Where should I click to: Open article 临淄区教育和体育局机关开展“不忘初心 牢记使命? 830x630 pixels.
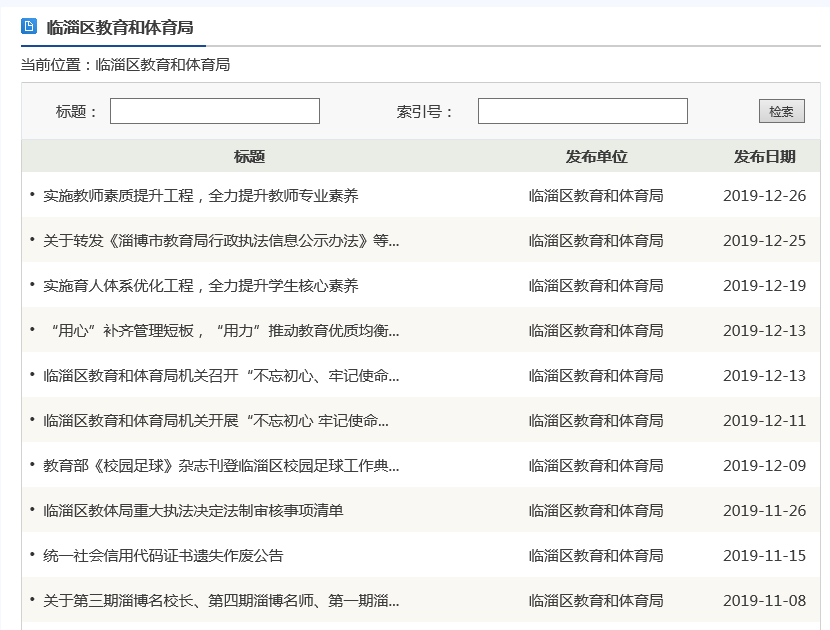216,421
